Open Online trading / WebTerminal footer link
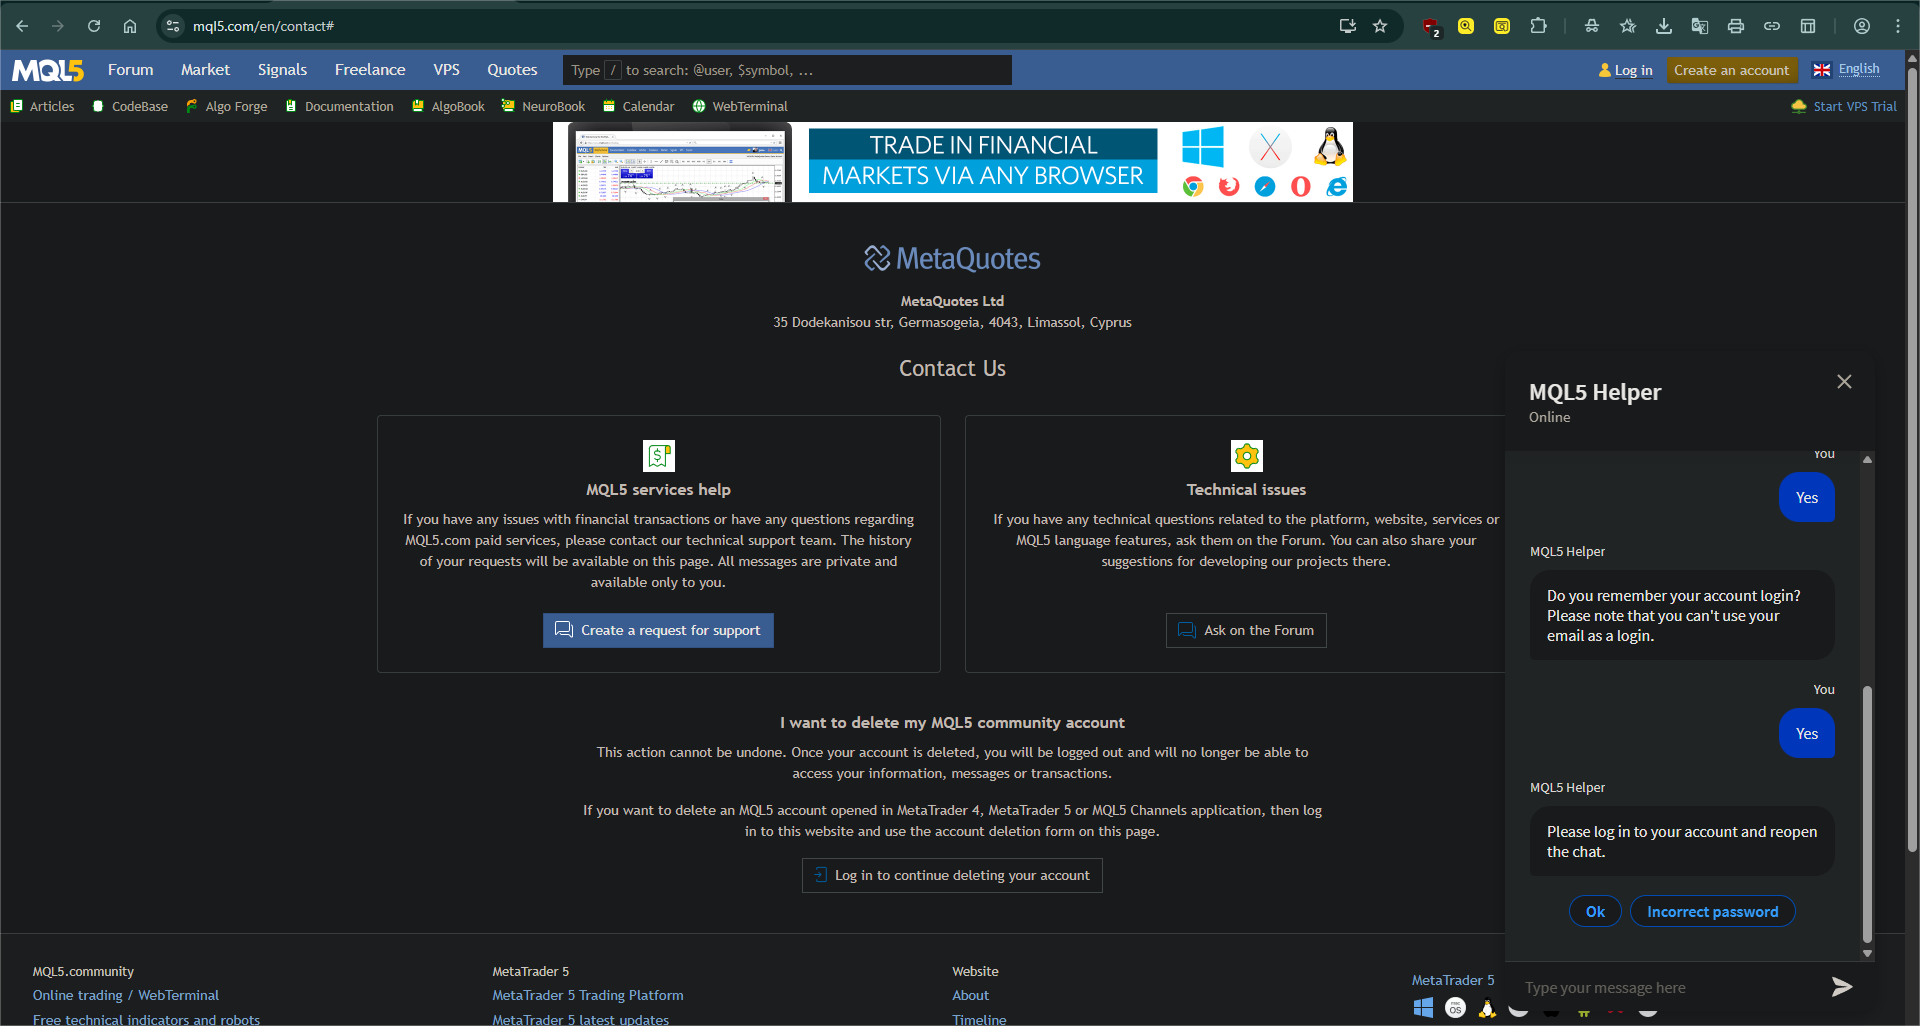 tap(125, 995)
